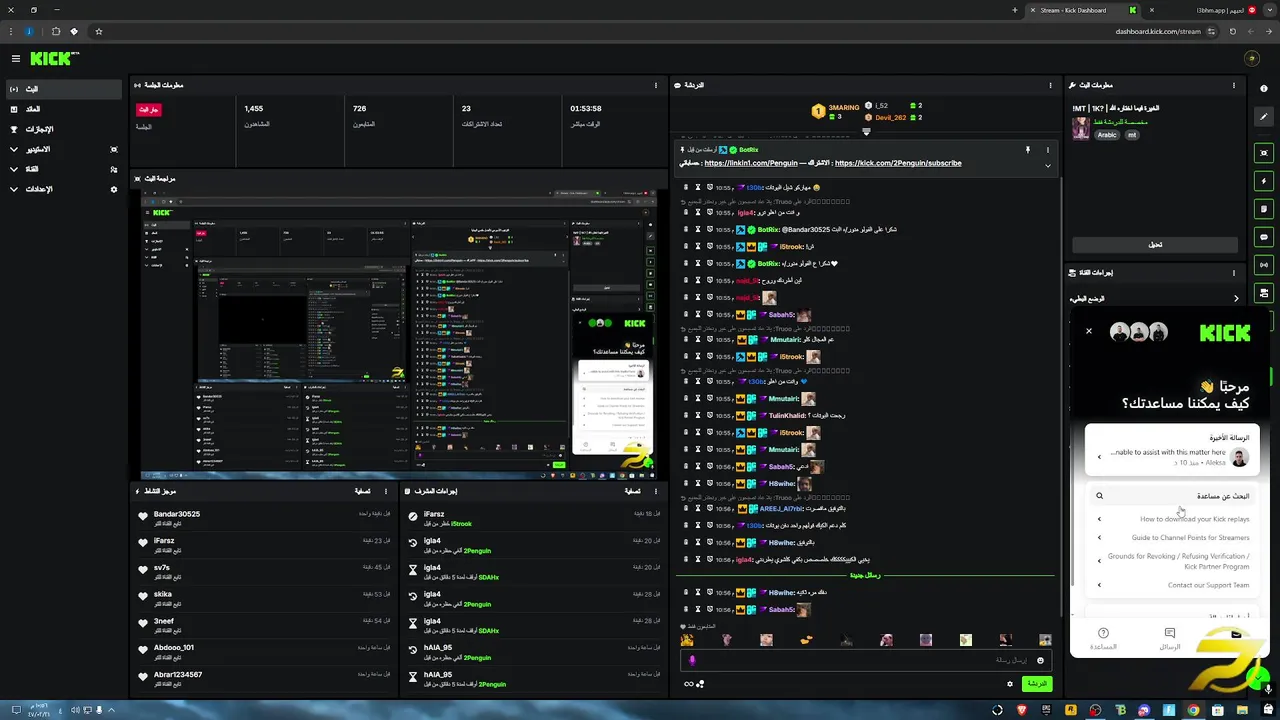Select the first emote in the emote row
This screenshot has width=1280, height=720.
pos(687,640)
